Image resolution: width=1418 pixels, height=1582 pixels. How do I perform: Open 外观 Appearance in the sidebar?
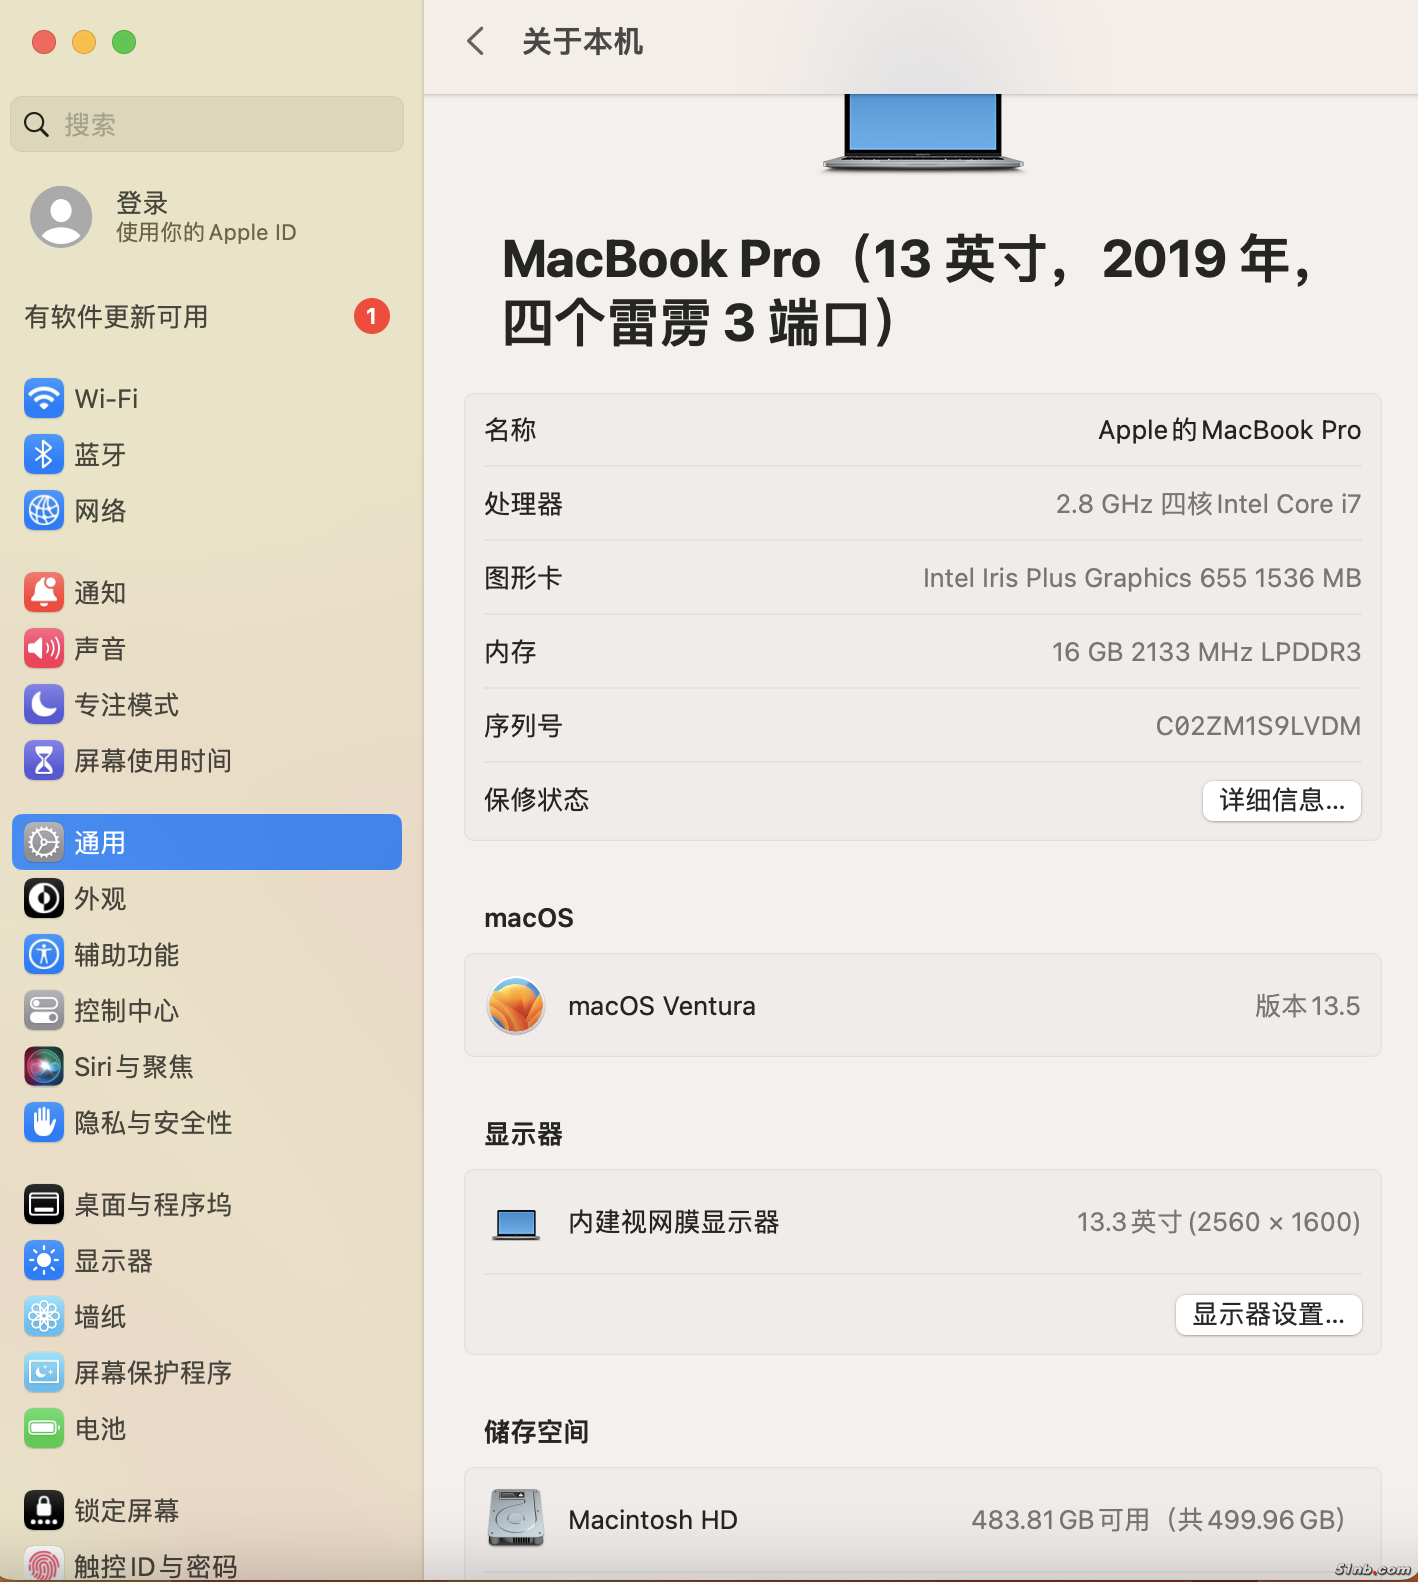pos(100,898)
